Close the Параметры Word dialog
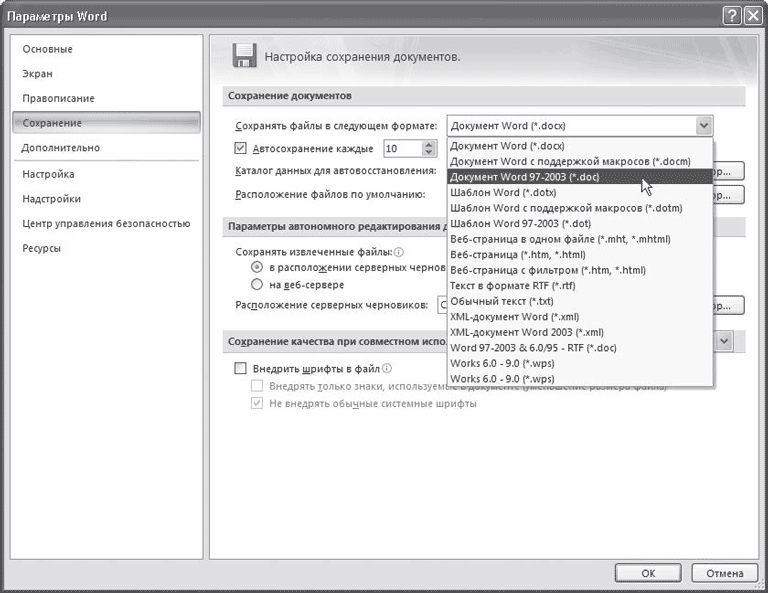The height and width of the screenshot is (593, 768). [x=753, y=16]
